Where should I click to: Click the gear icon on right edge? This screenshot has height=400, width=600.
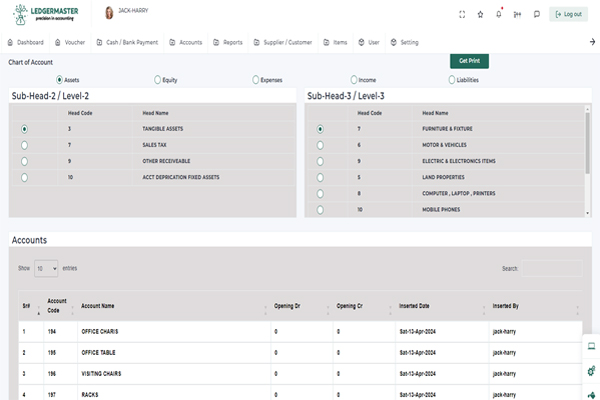pos(591,371)
